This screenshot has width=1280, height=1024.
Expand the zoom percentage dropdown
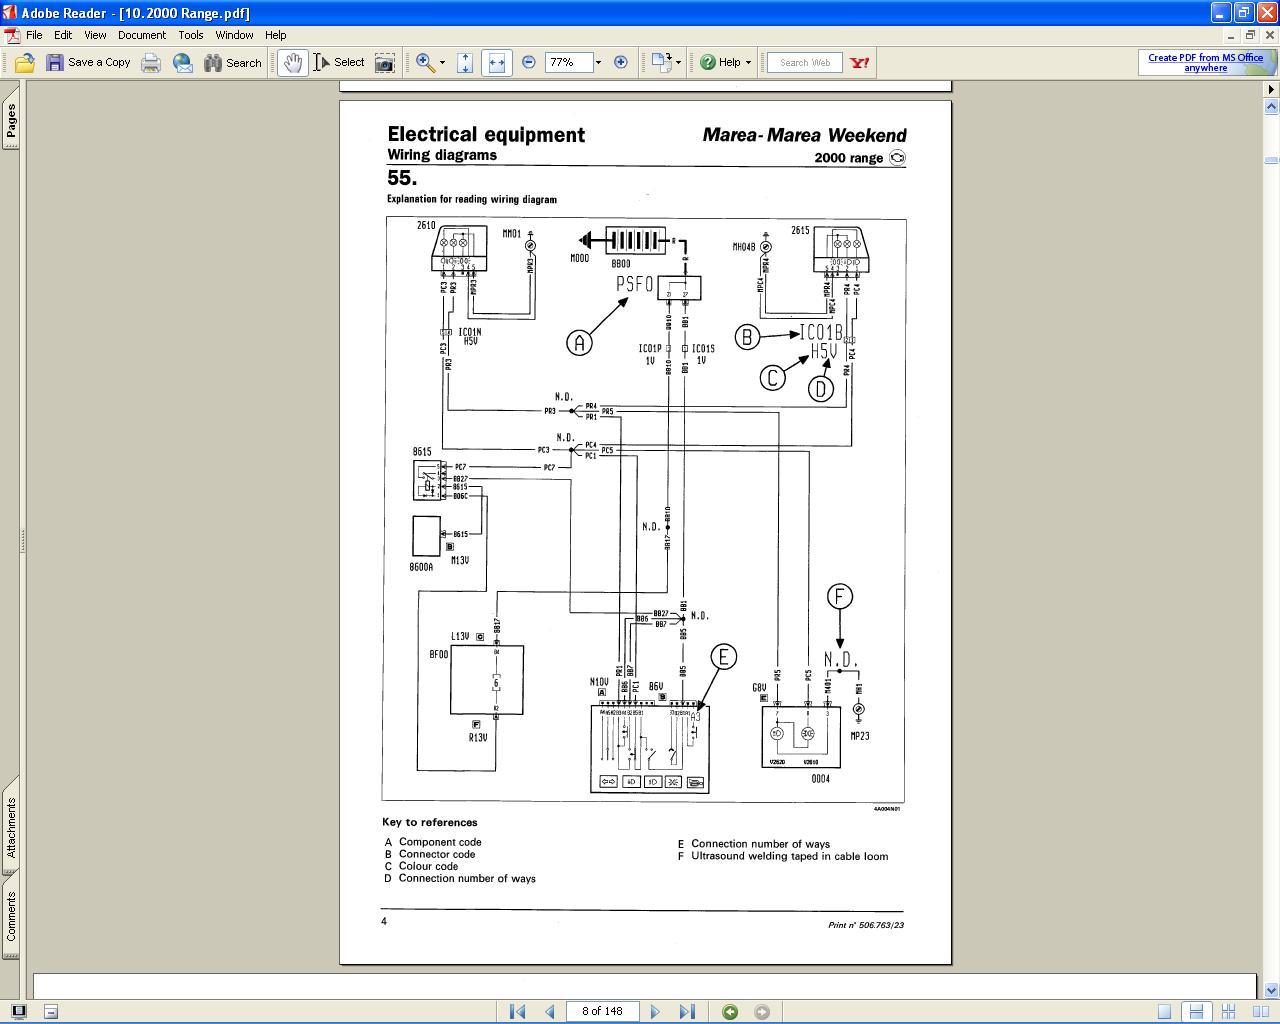pos(598,62)
